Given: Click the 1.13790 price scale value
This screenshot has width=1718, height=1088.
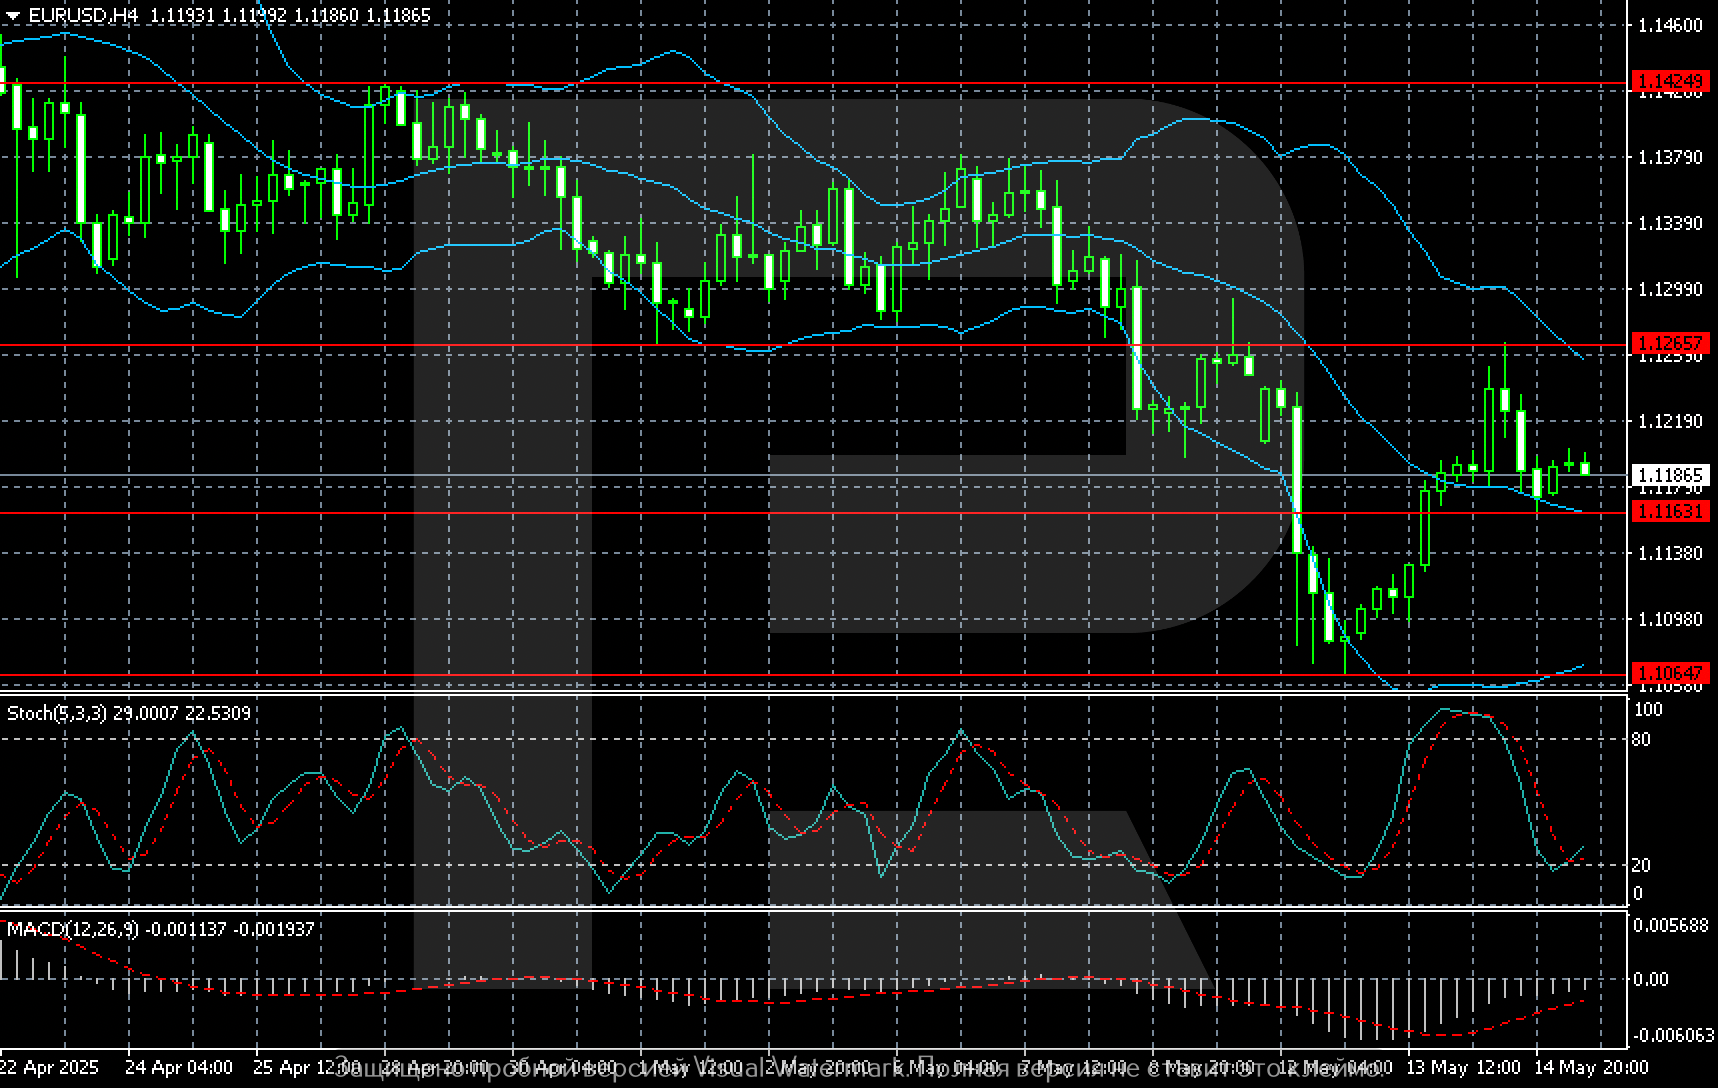Looking at the screenshot, I should point(1669,157).
